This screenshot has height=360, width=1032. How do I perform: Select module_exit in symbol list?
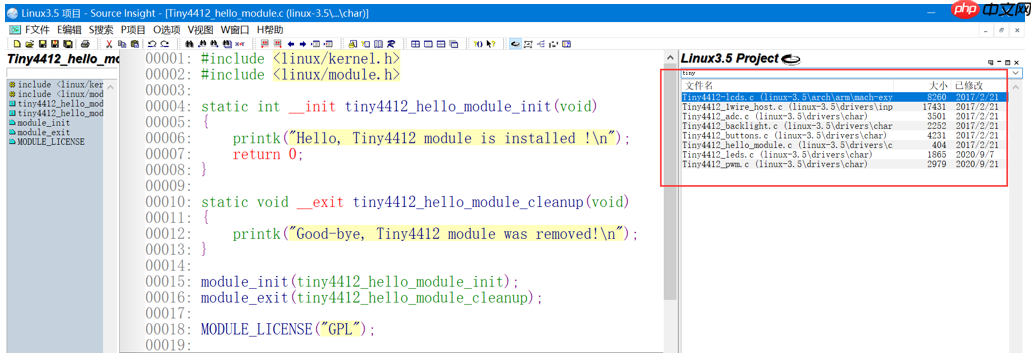point(43,132)
